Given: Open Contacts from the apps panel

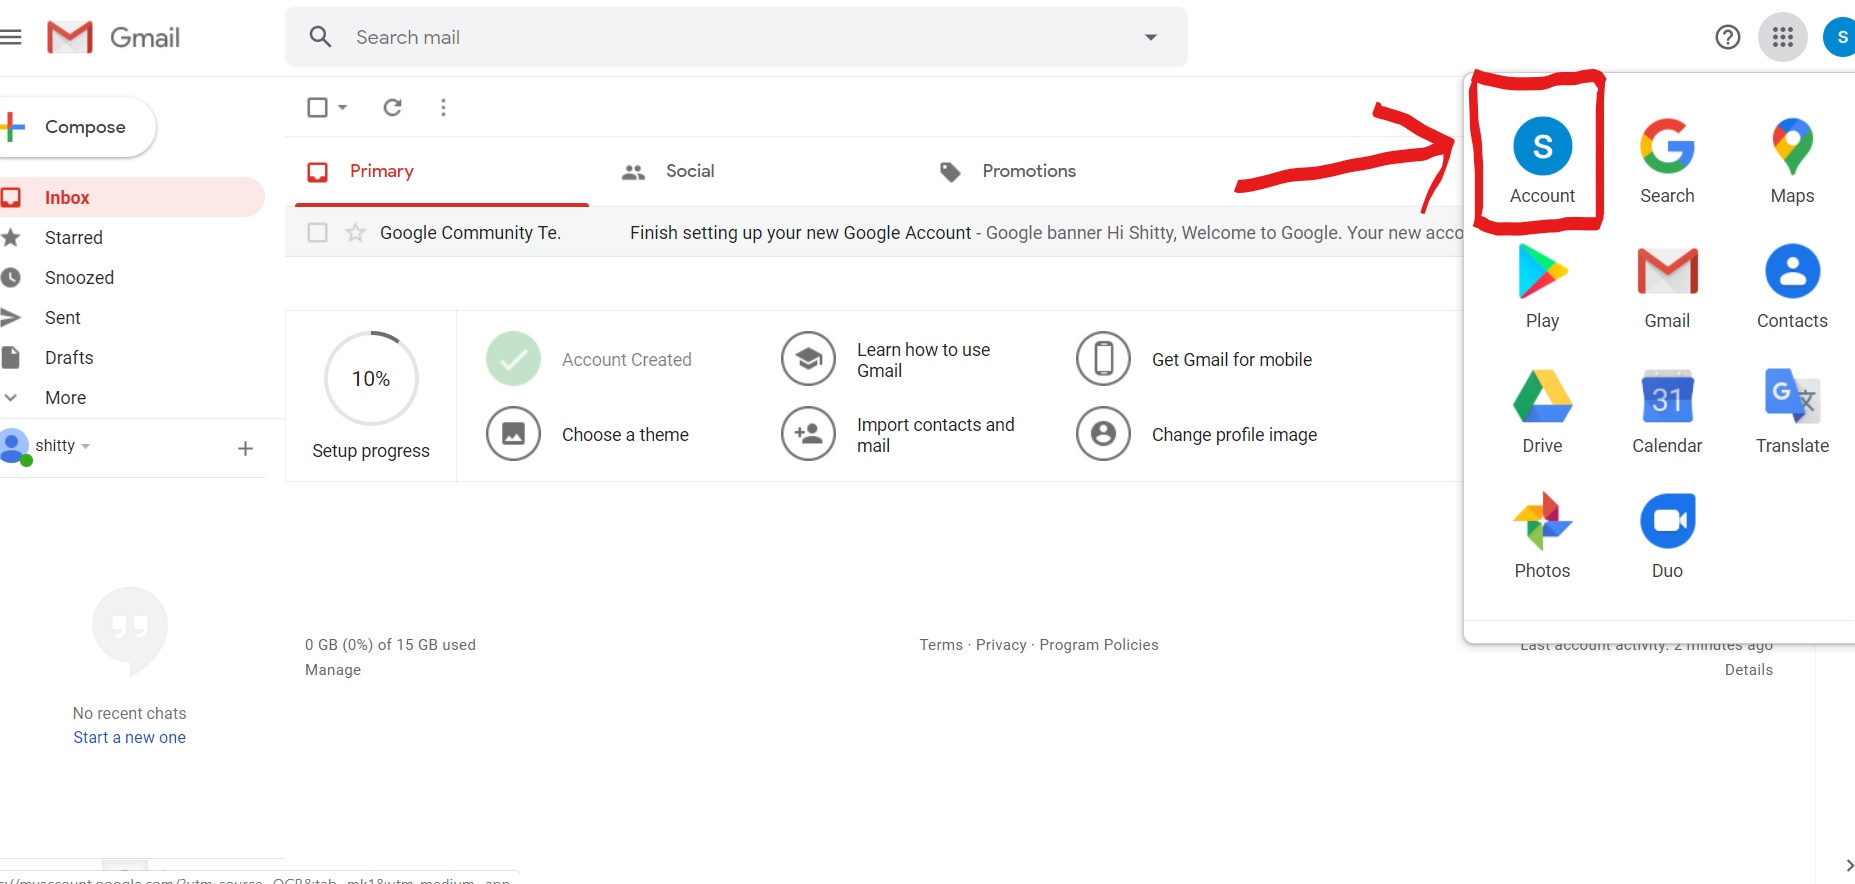Looking at the screenshot, I should pyautogui.click(x=1792, y=286).
